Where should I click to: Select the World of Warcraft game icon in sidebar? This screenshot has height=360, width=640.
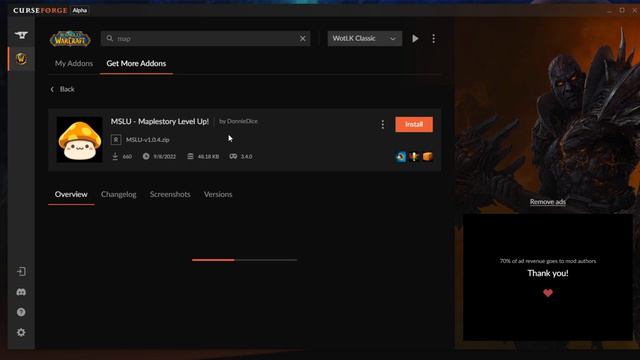[x=21, y=58]
